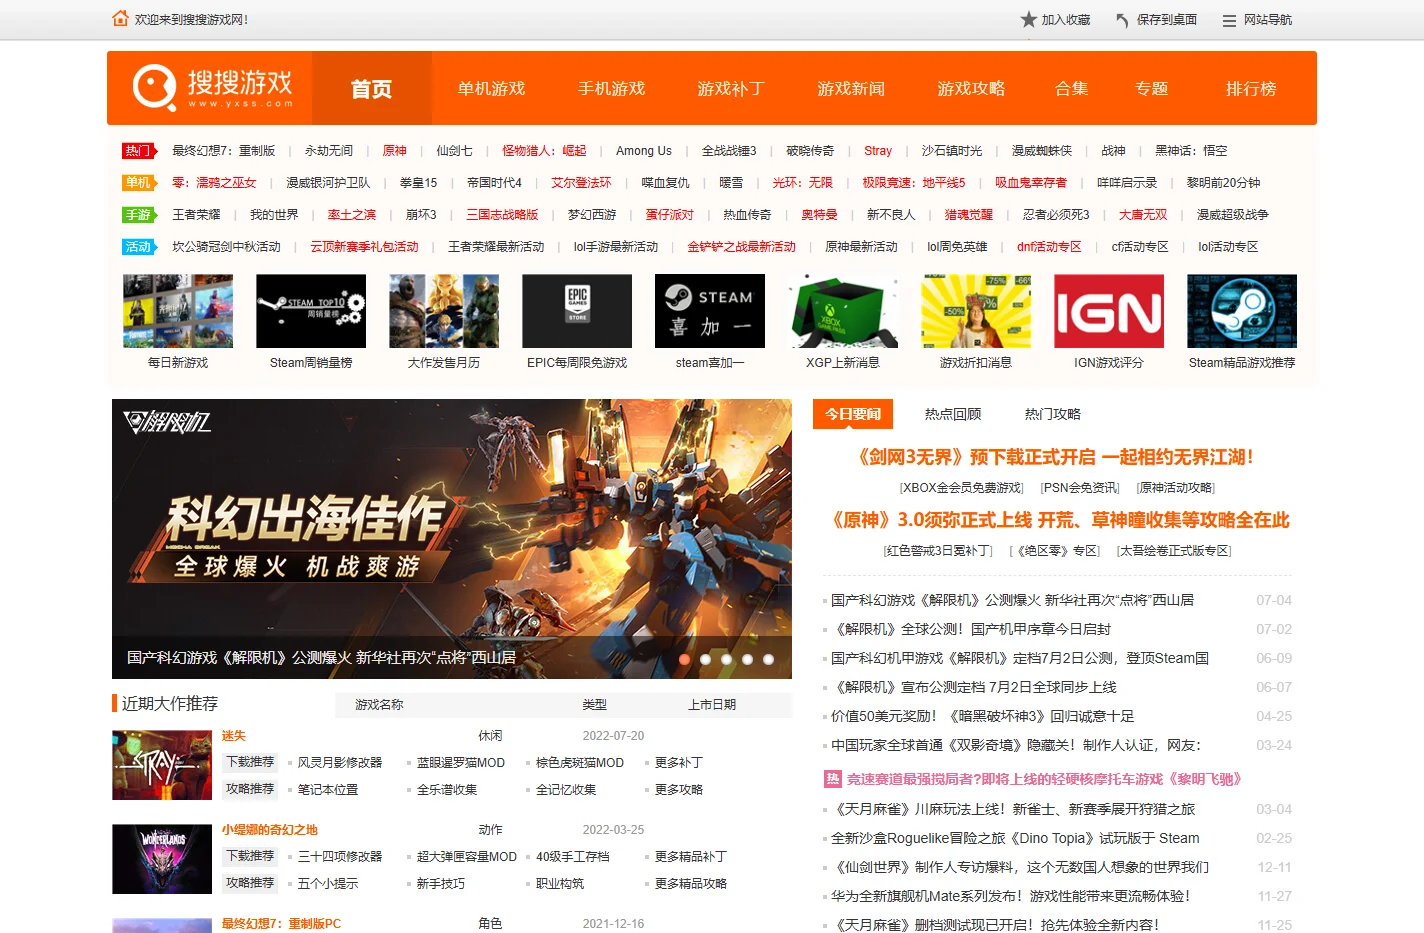Viewport: 1424px width, 933px height.
Task: Open the Stray hot tag link
Action: 878,151
